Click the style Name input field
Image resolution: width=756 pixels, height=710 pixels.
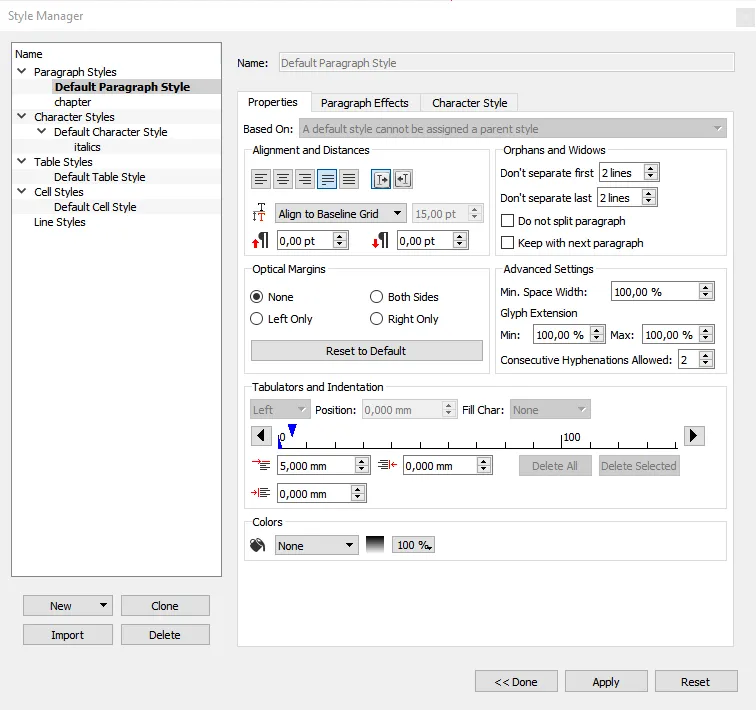click(507, 63)
